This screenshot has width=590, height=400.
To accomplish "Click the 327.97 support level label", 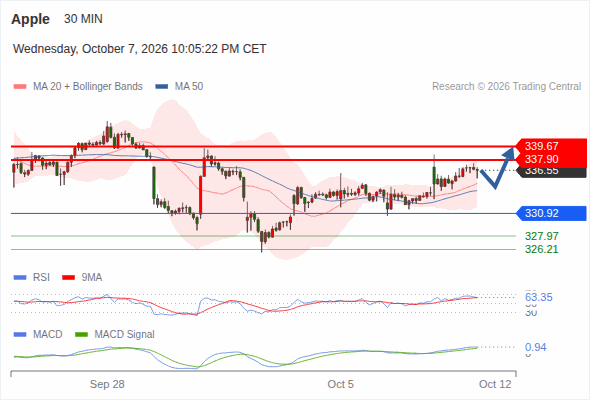I will (542, 236).
